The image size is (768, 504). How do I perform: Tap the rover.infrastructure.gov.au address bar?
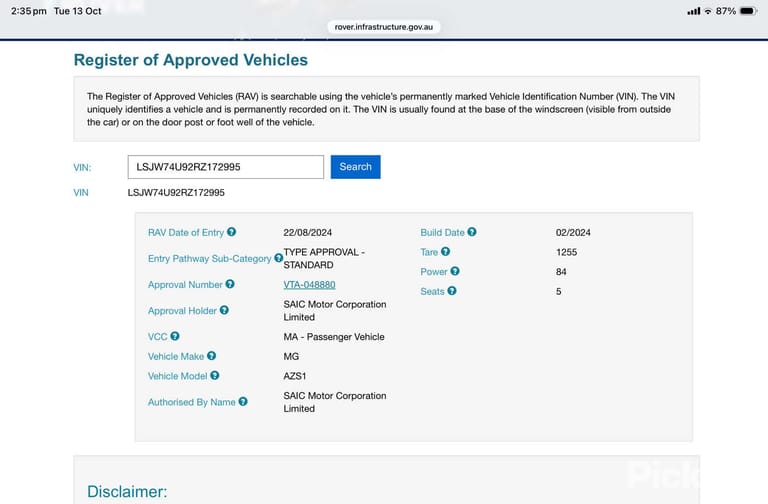(384, 27)
